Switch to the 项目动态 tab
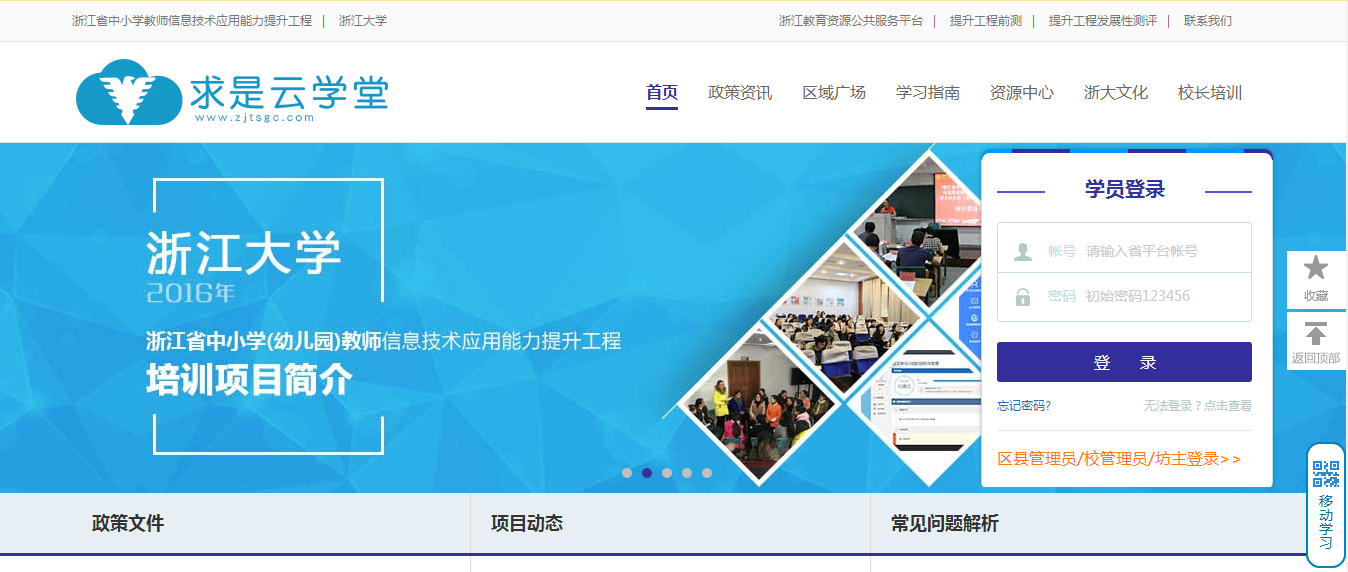Screen dimensions: 1348x572 pyautogui.click(x=527, y=523)
